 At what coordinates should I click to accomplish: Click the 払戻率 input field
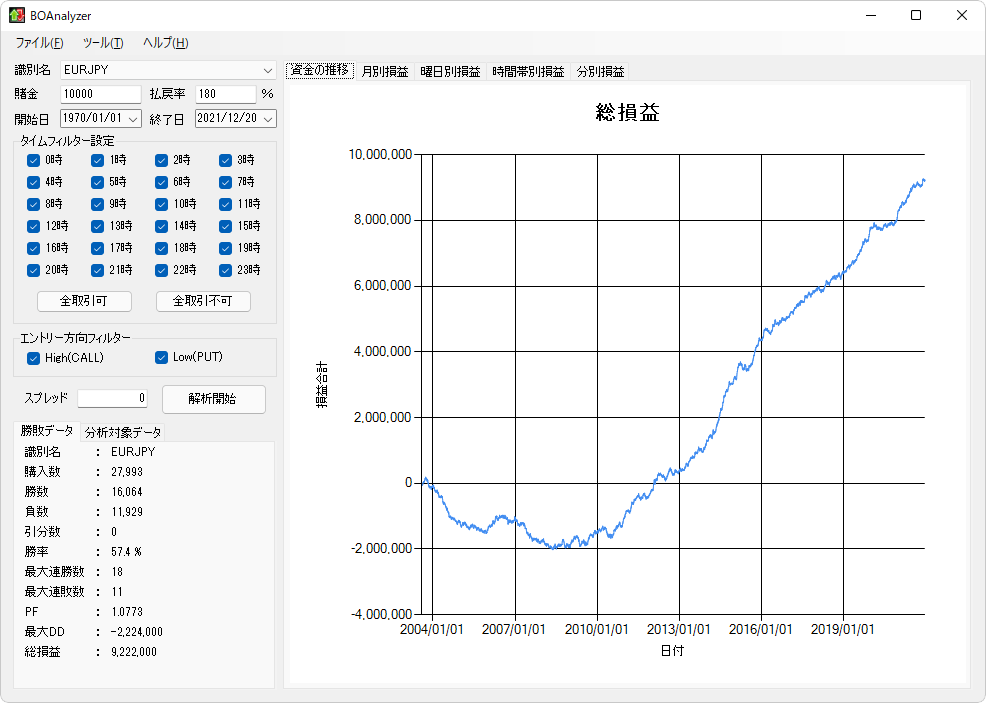(225, 94)
